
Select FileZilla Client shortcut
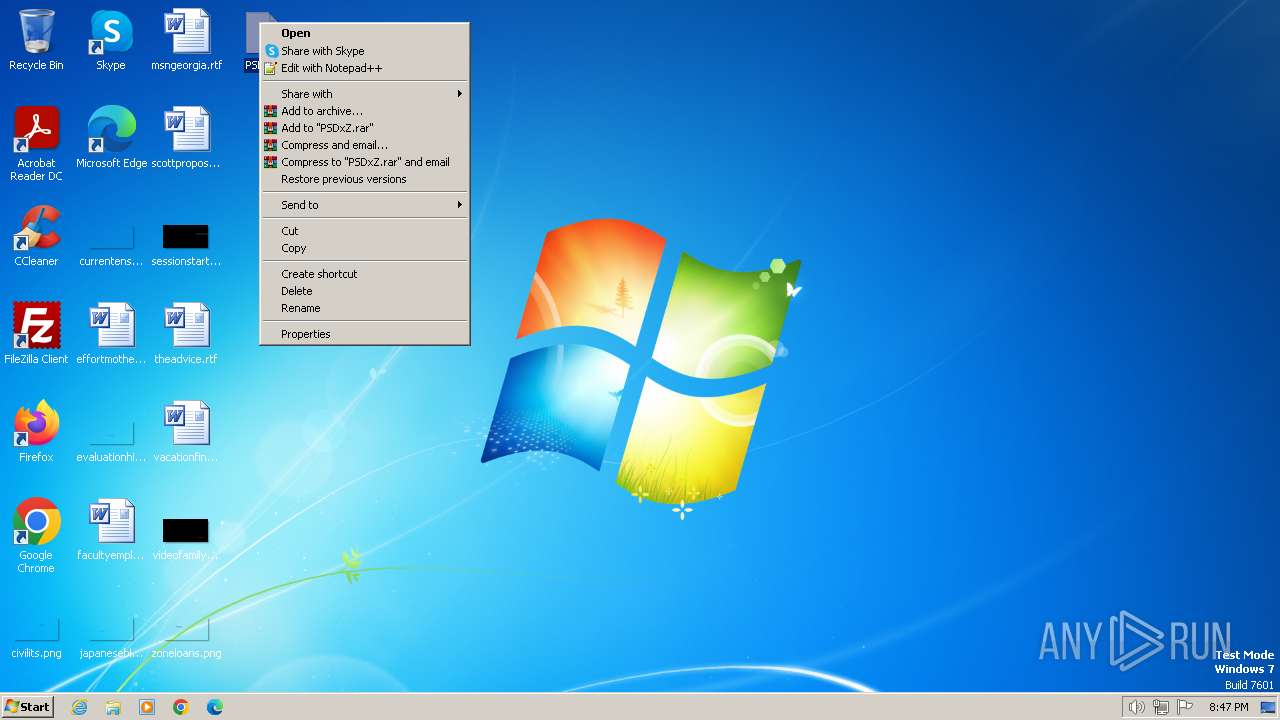pyautogui.click(x=36, y=334)
